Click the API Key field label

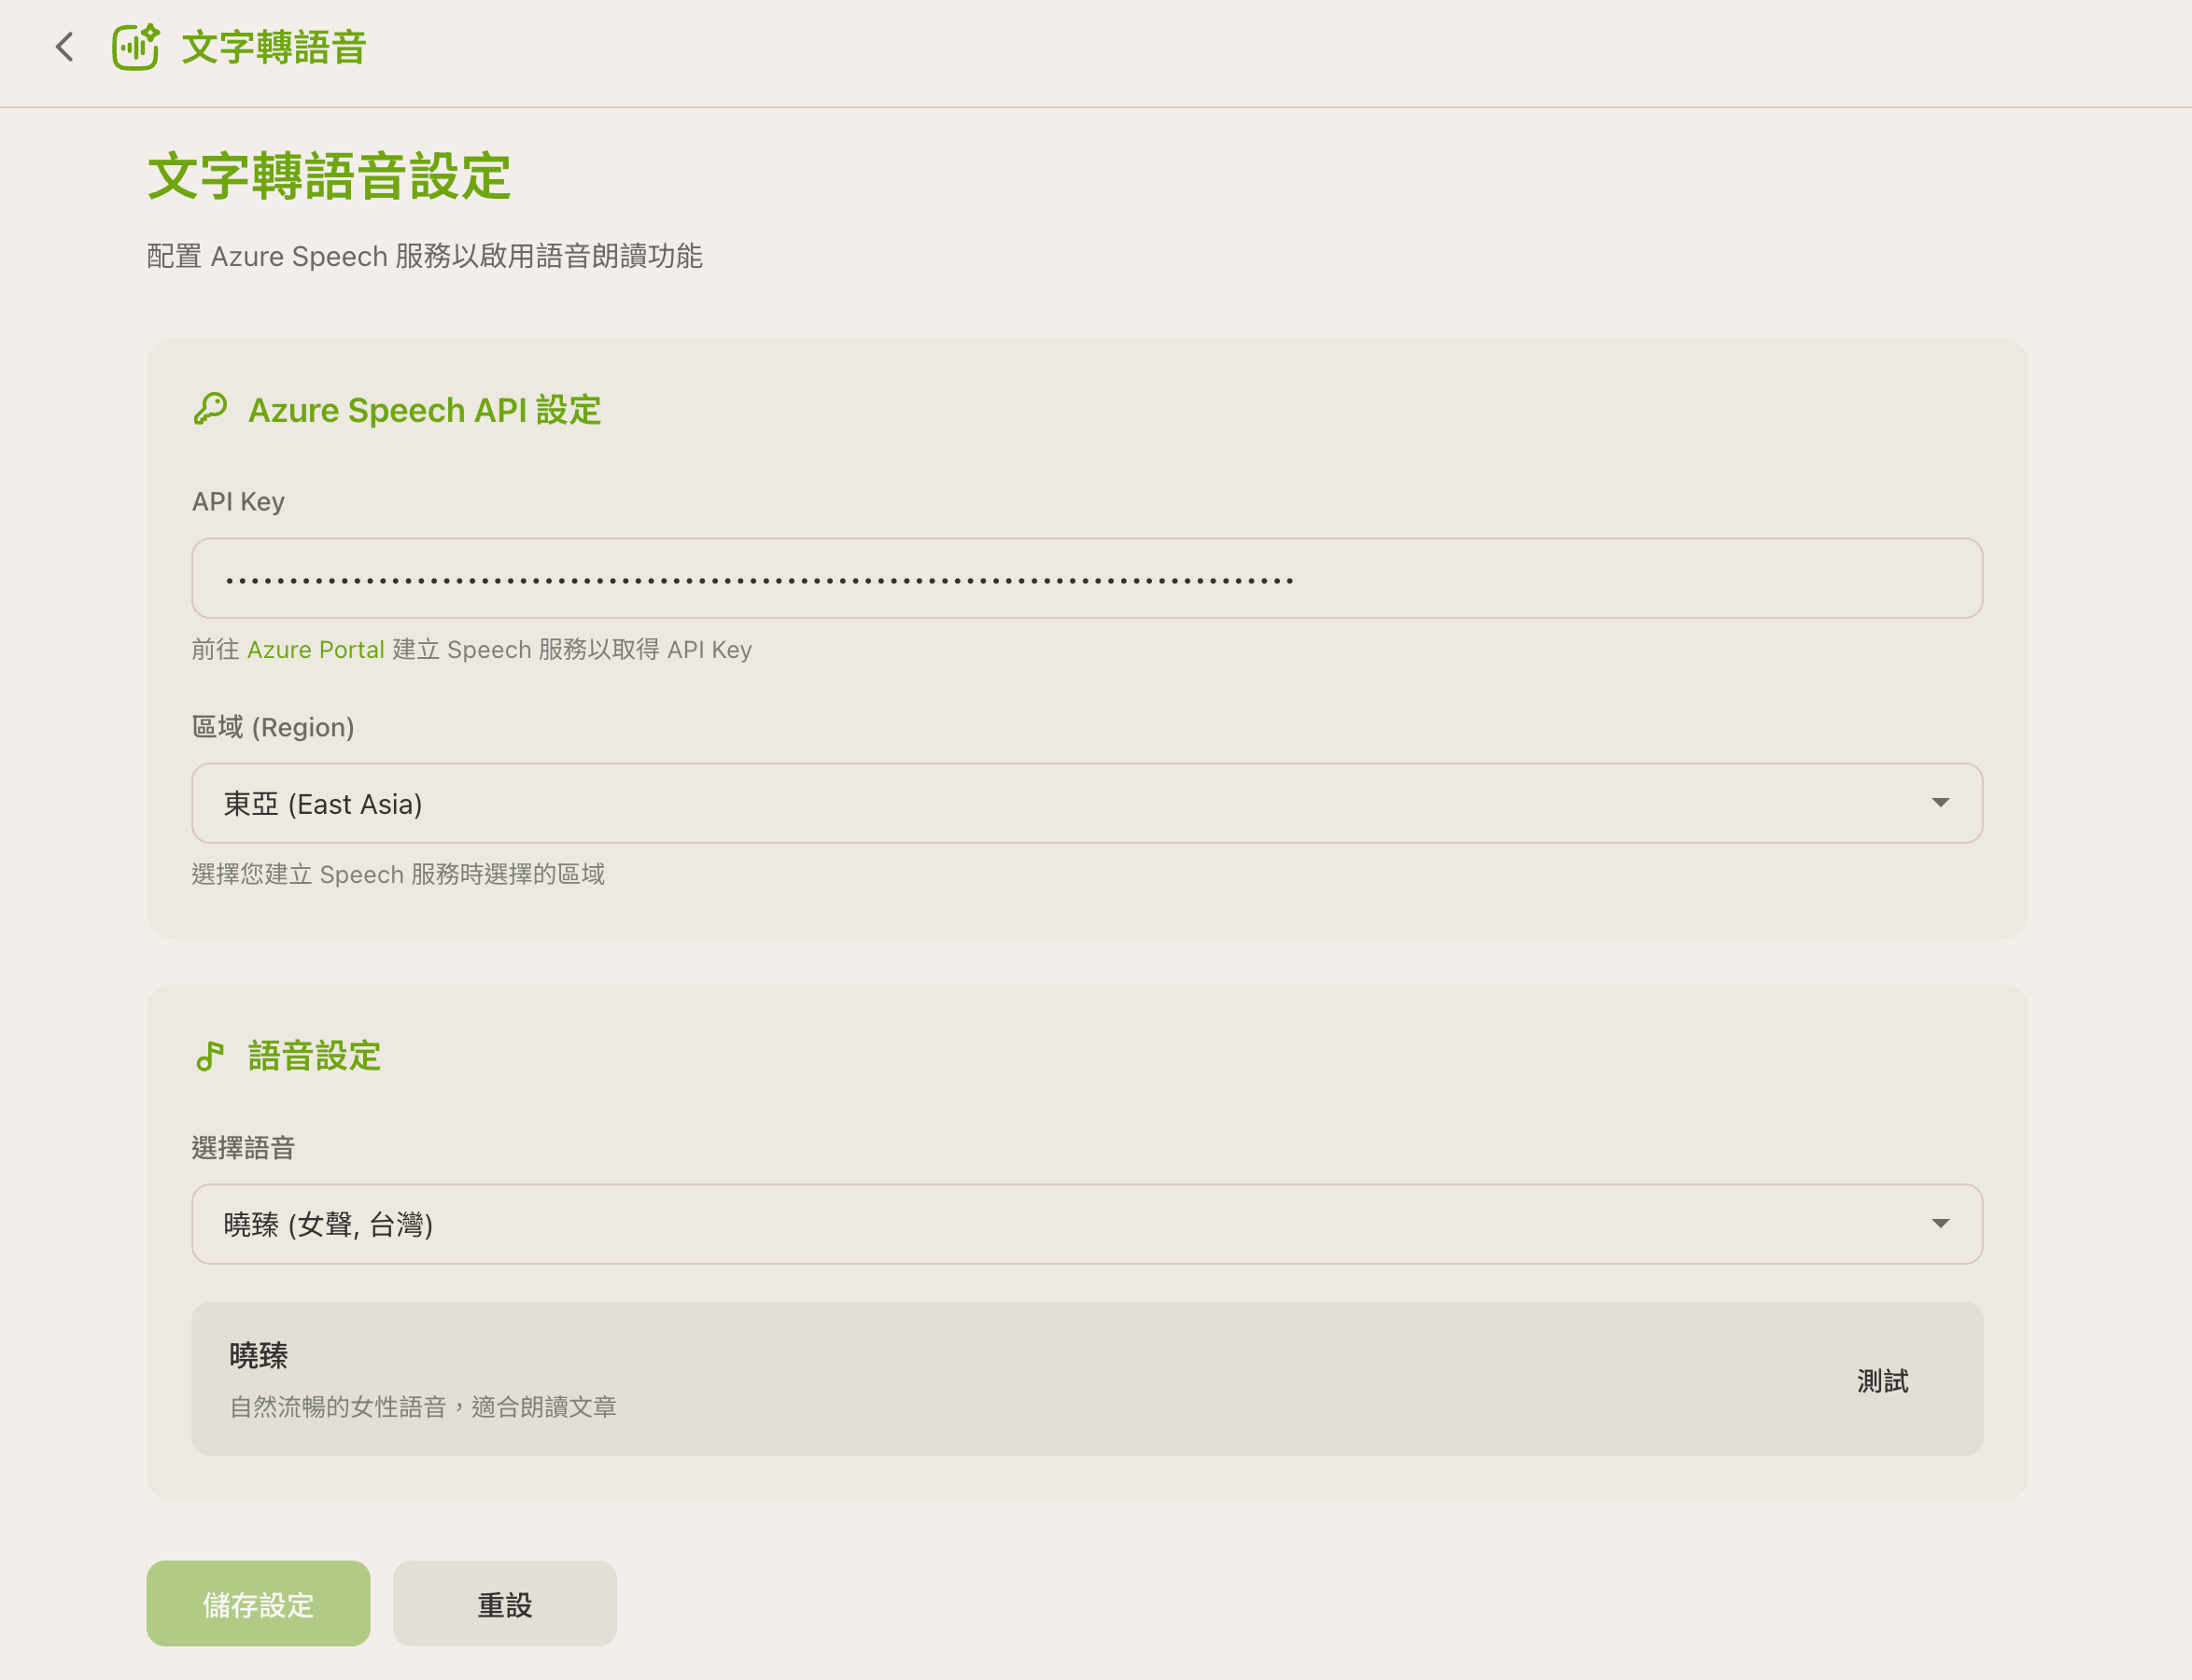click(x=238, y=501)
